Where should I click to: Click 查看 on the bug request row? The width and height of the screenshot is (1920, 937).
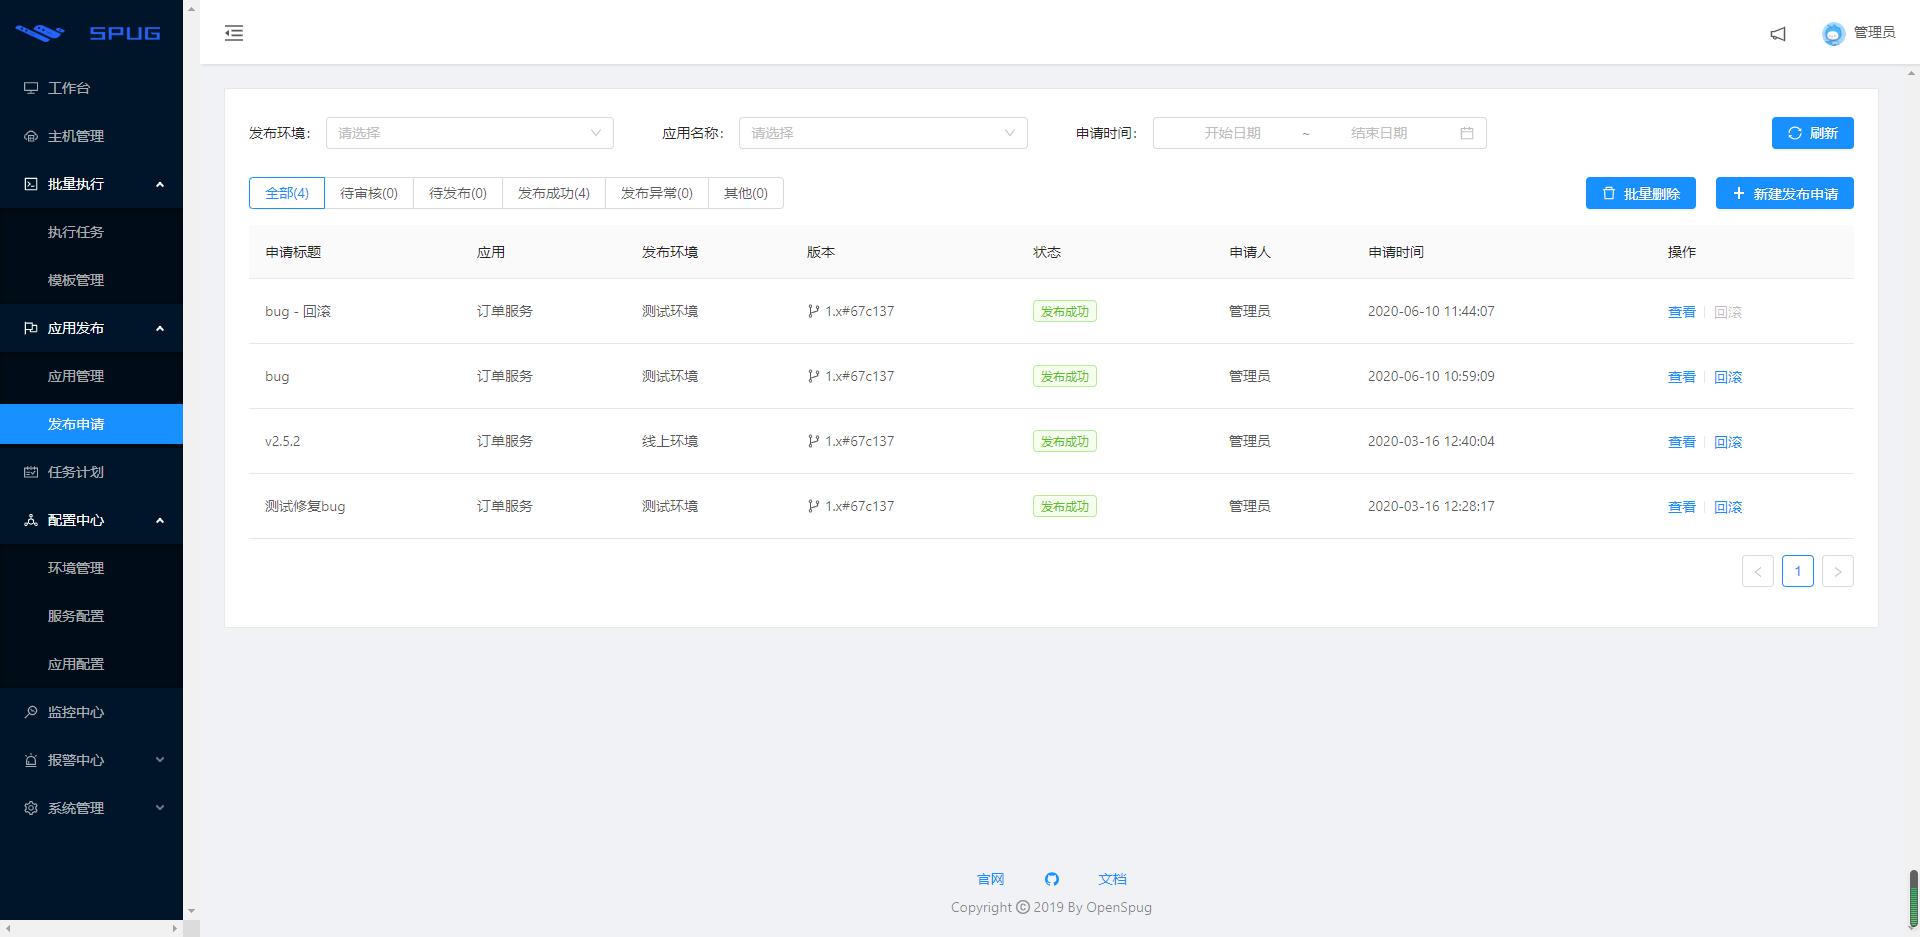[x=1681, y=377]
